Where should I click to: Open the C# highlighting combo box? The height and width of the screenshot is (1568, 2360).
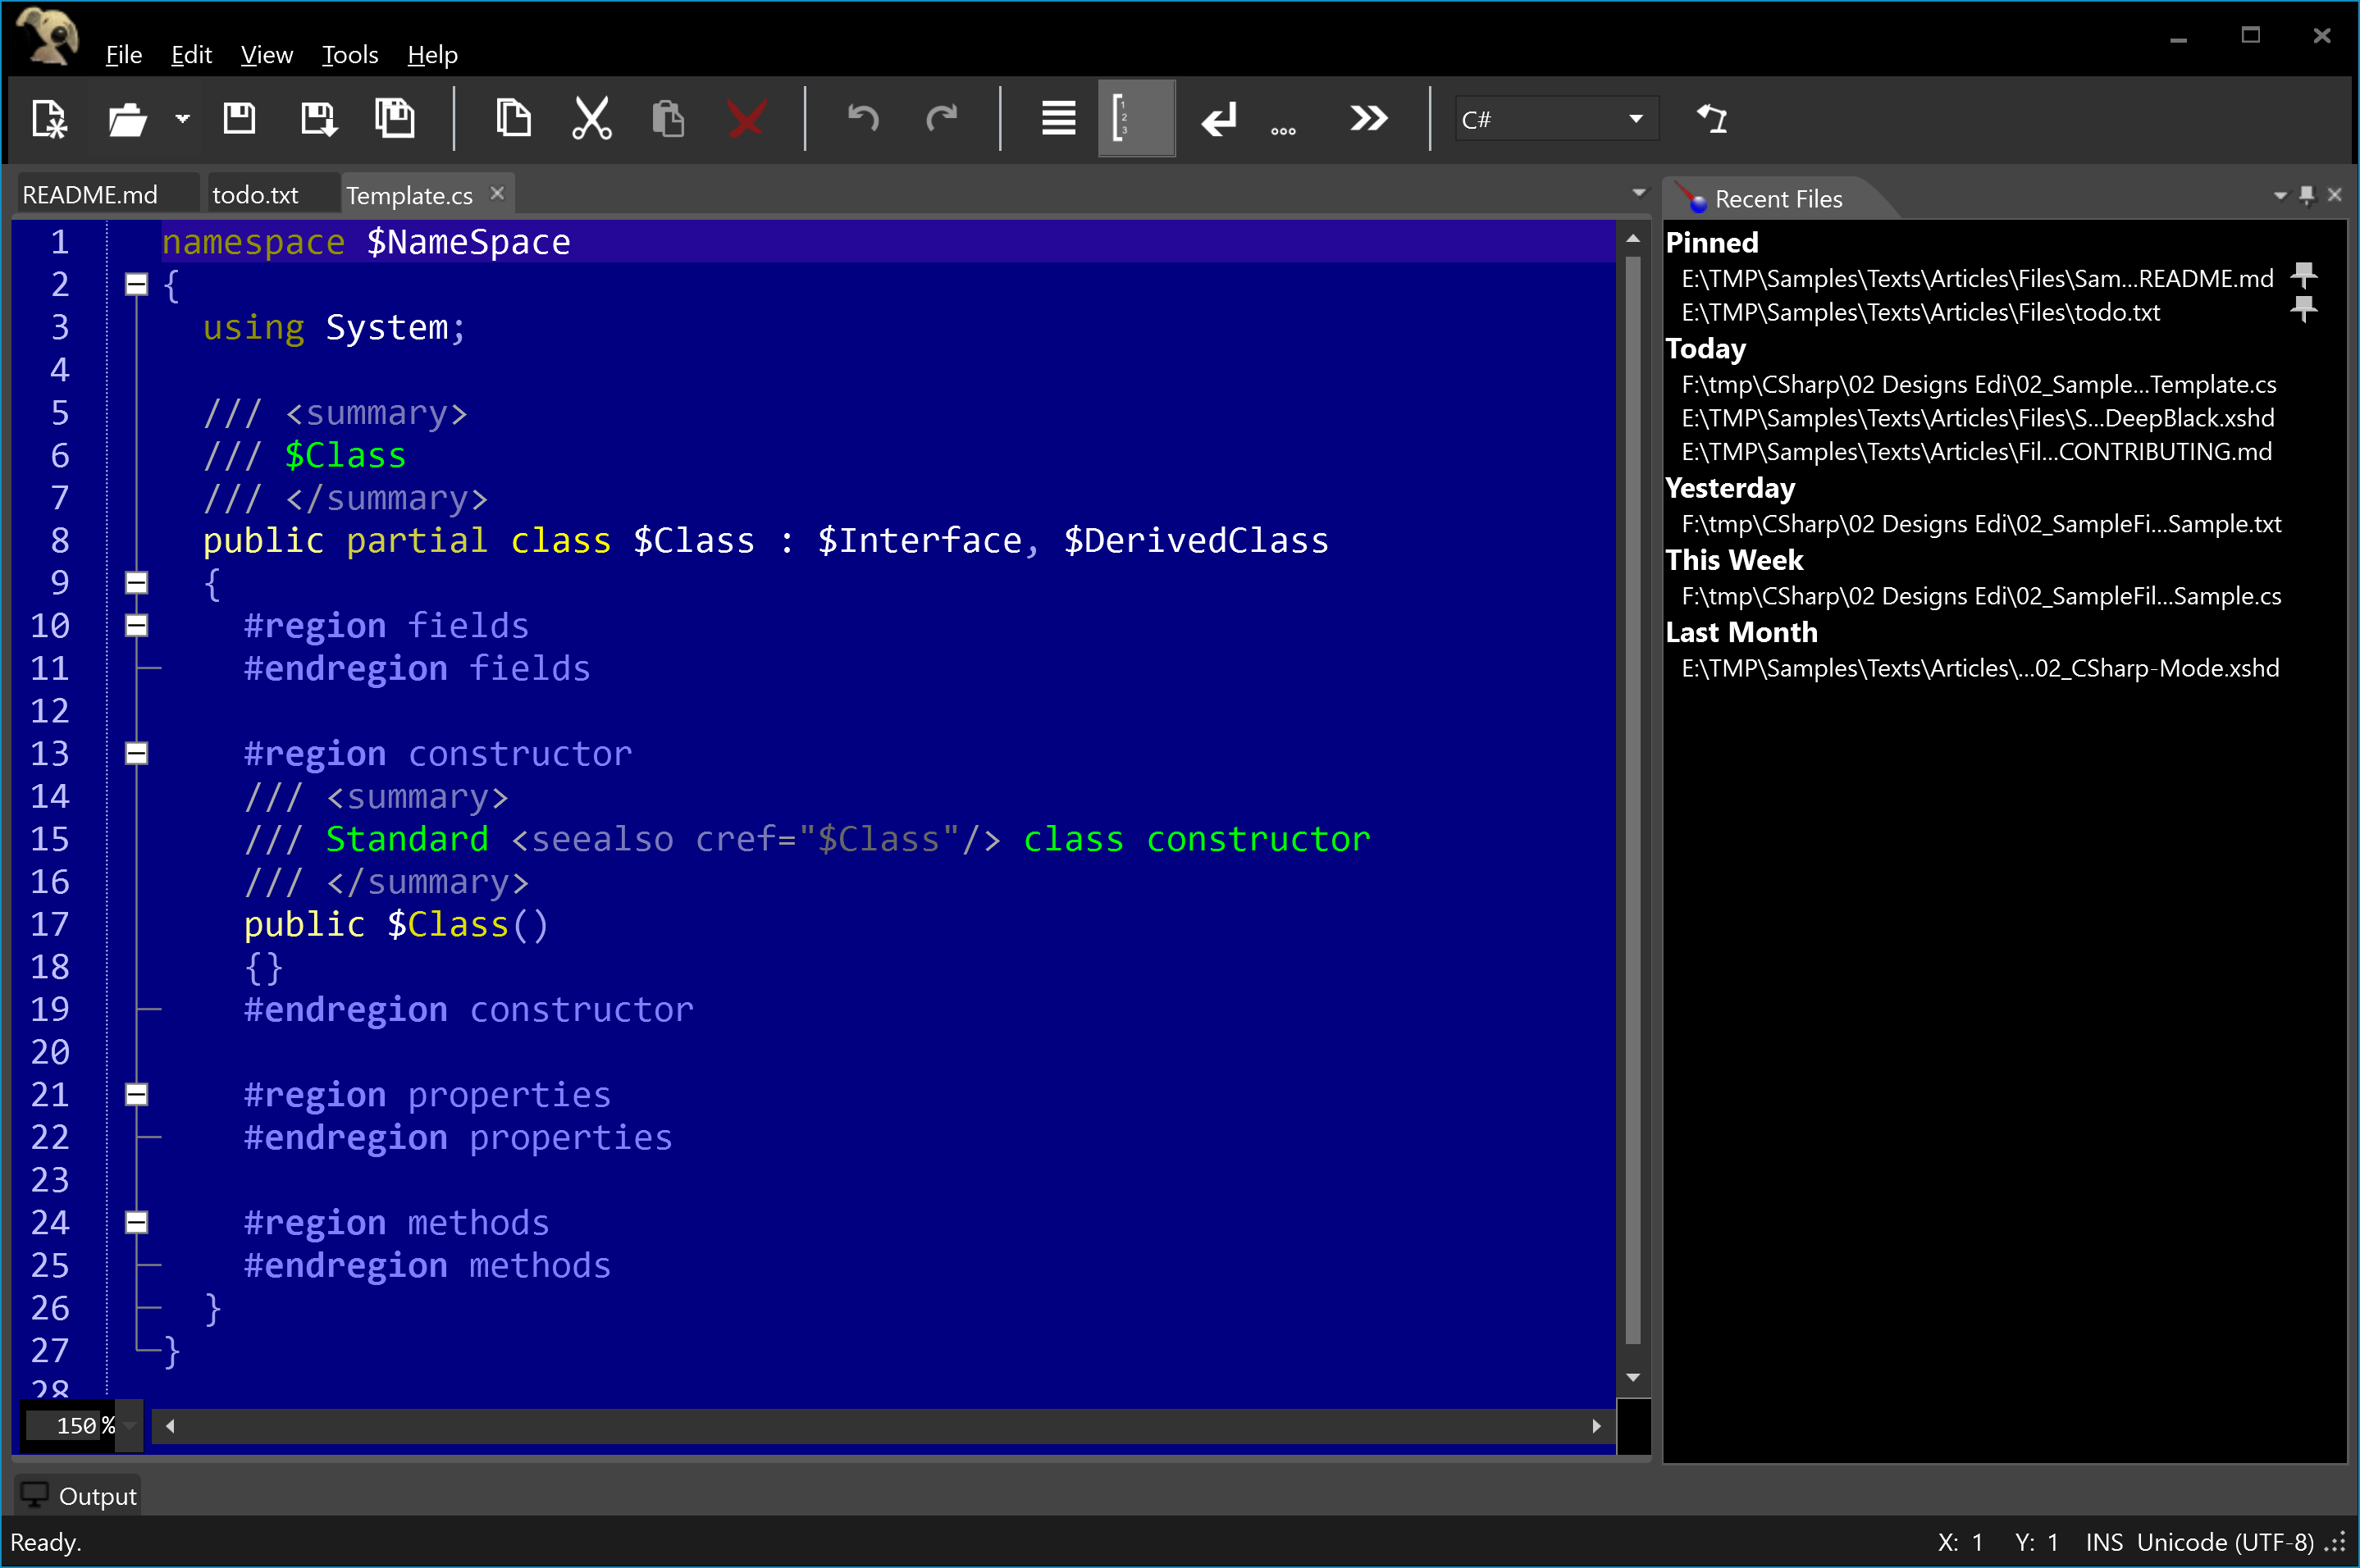pos(1555,119)
